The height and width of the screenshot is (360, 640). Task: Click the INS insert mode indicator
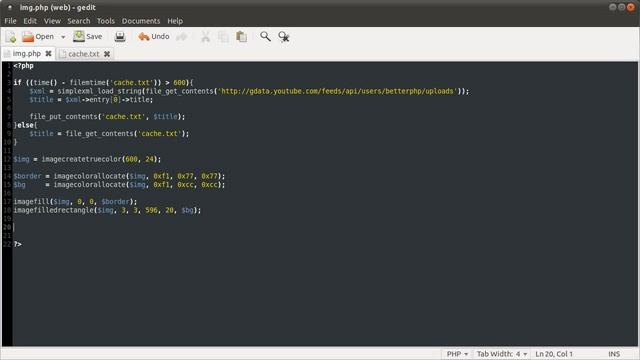[614, 354]
